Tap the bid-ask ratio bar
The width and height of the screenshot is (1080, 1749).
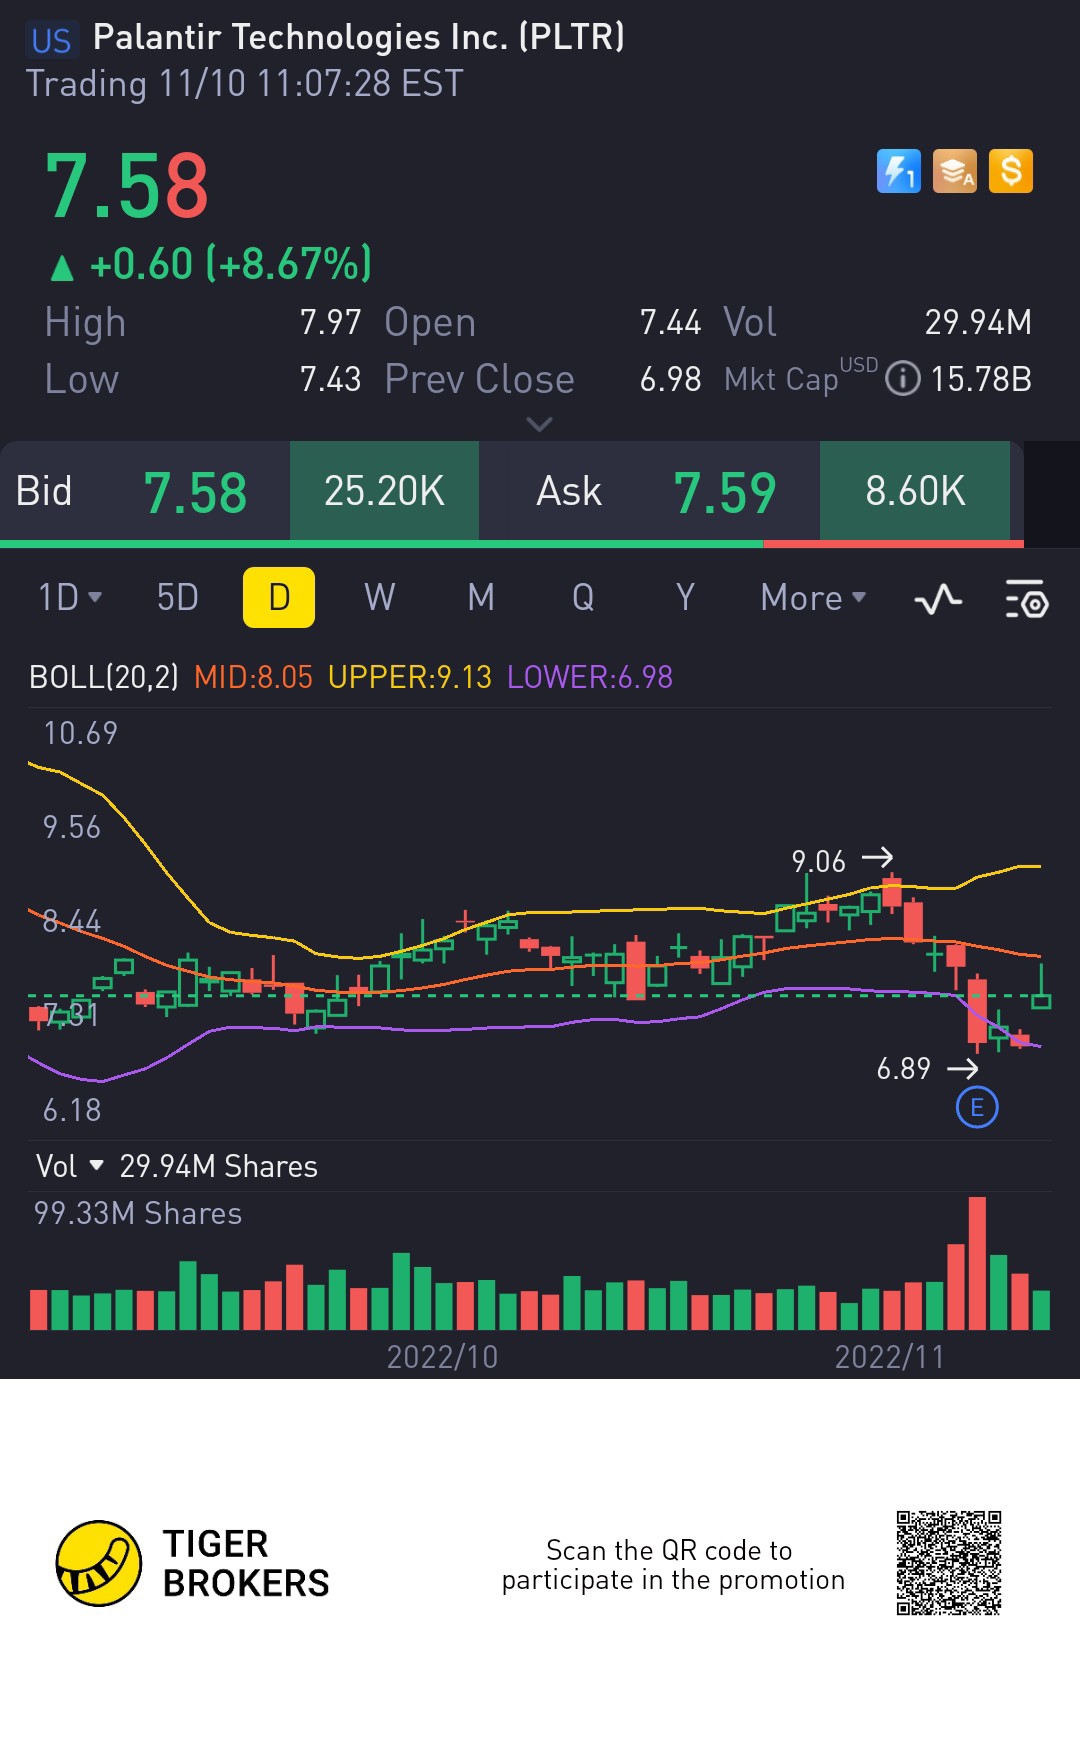pyautogui.click(x=512, y=544)
